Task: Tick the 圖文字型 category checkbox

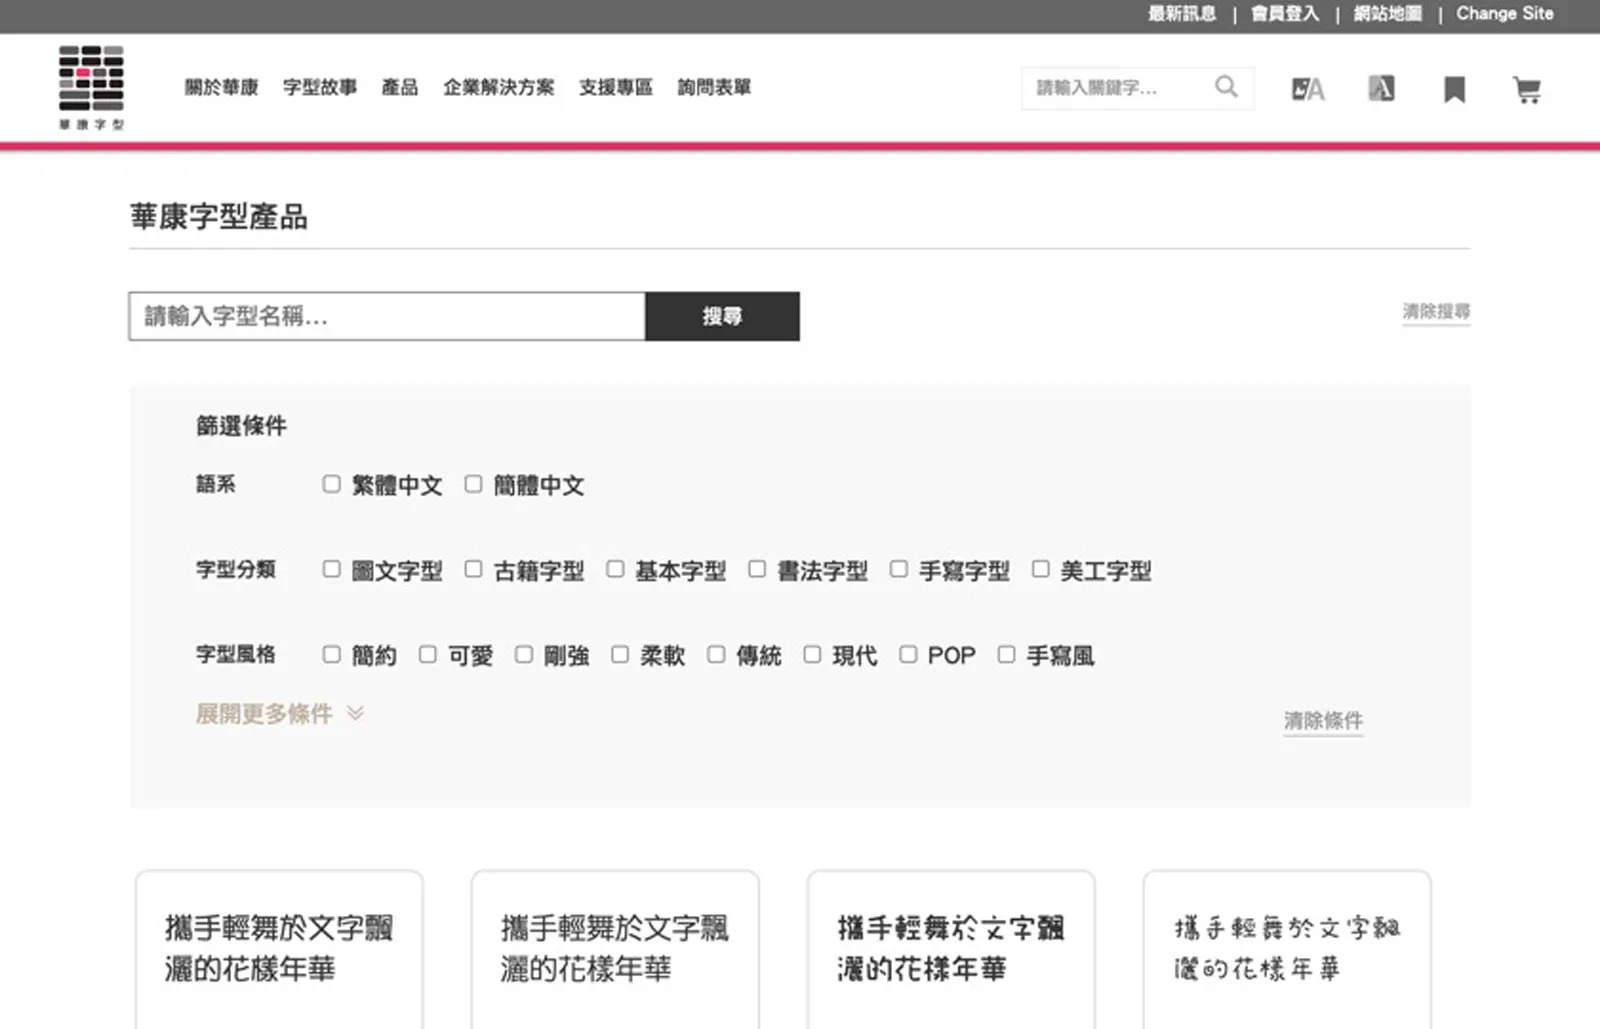Action: 331,569
